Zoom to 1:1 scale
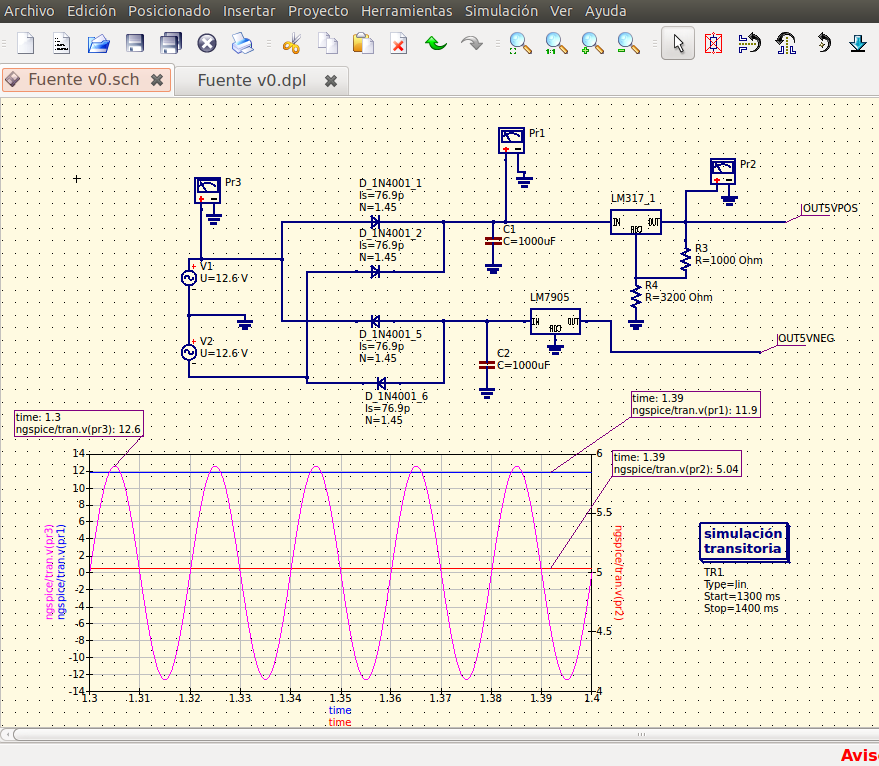The height and width of the screenshot is (766, 879). point(556,43)
